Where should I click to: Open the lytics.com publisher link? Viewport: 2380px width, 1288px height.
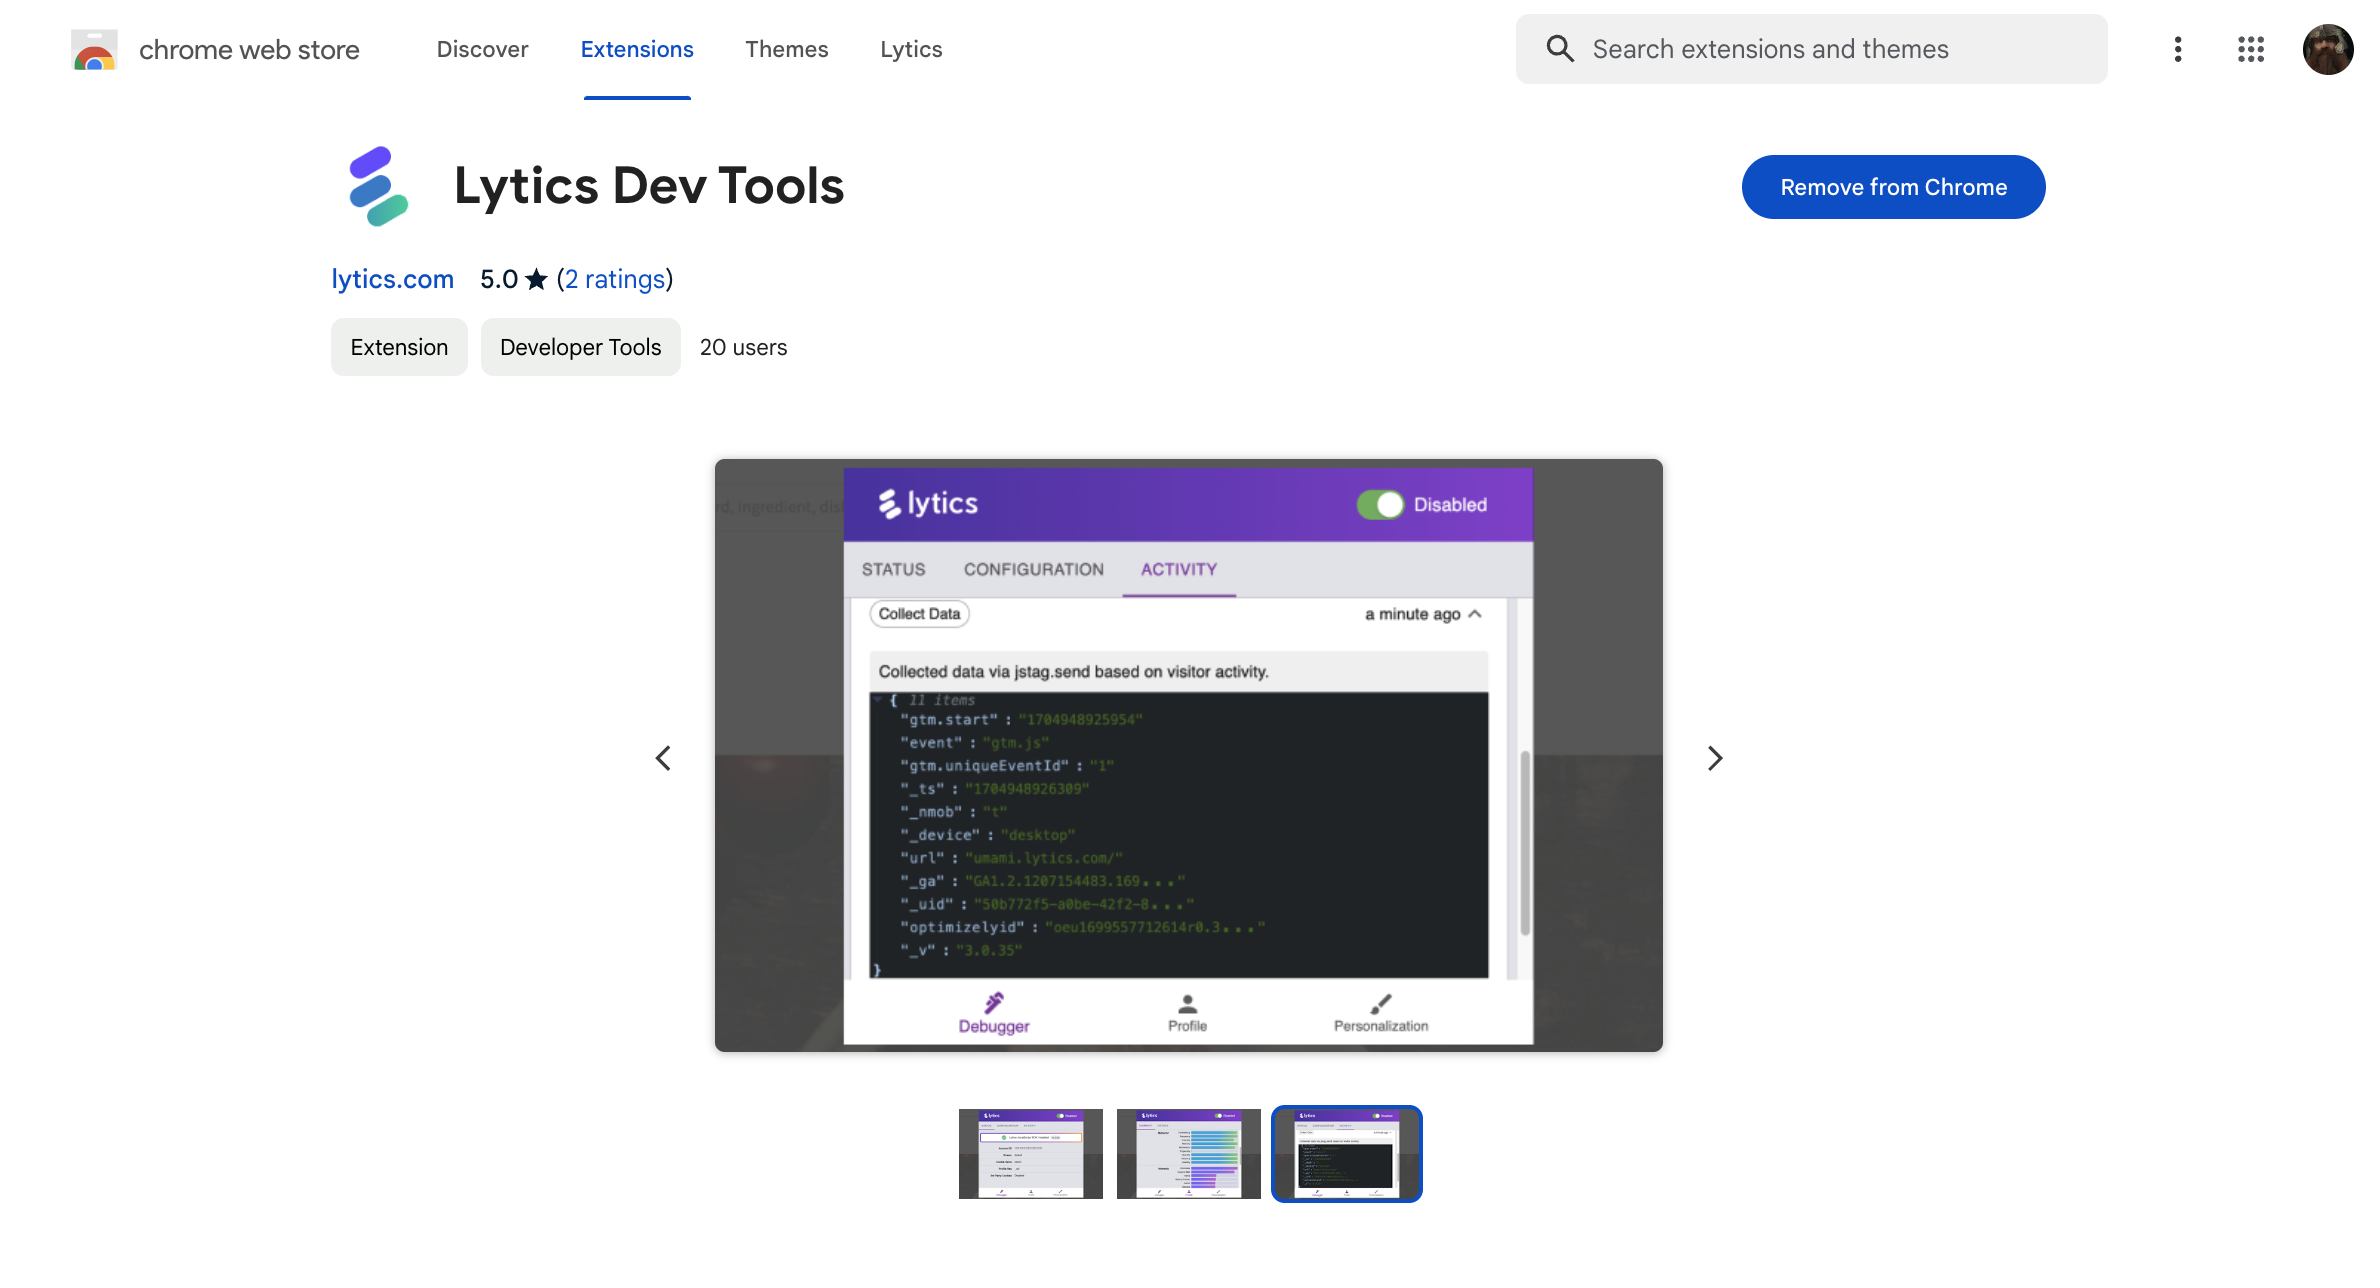393,279
